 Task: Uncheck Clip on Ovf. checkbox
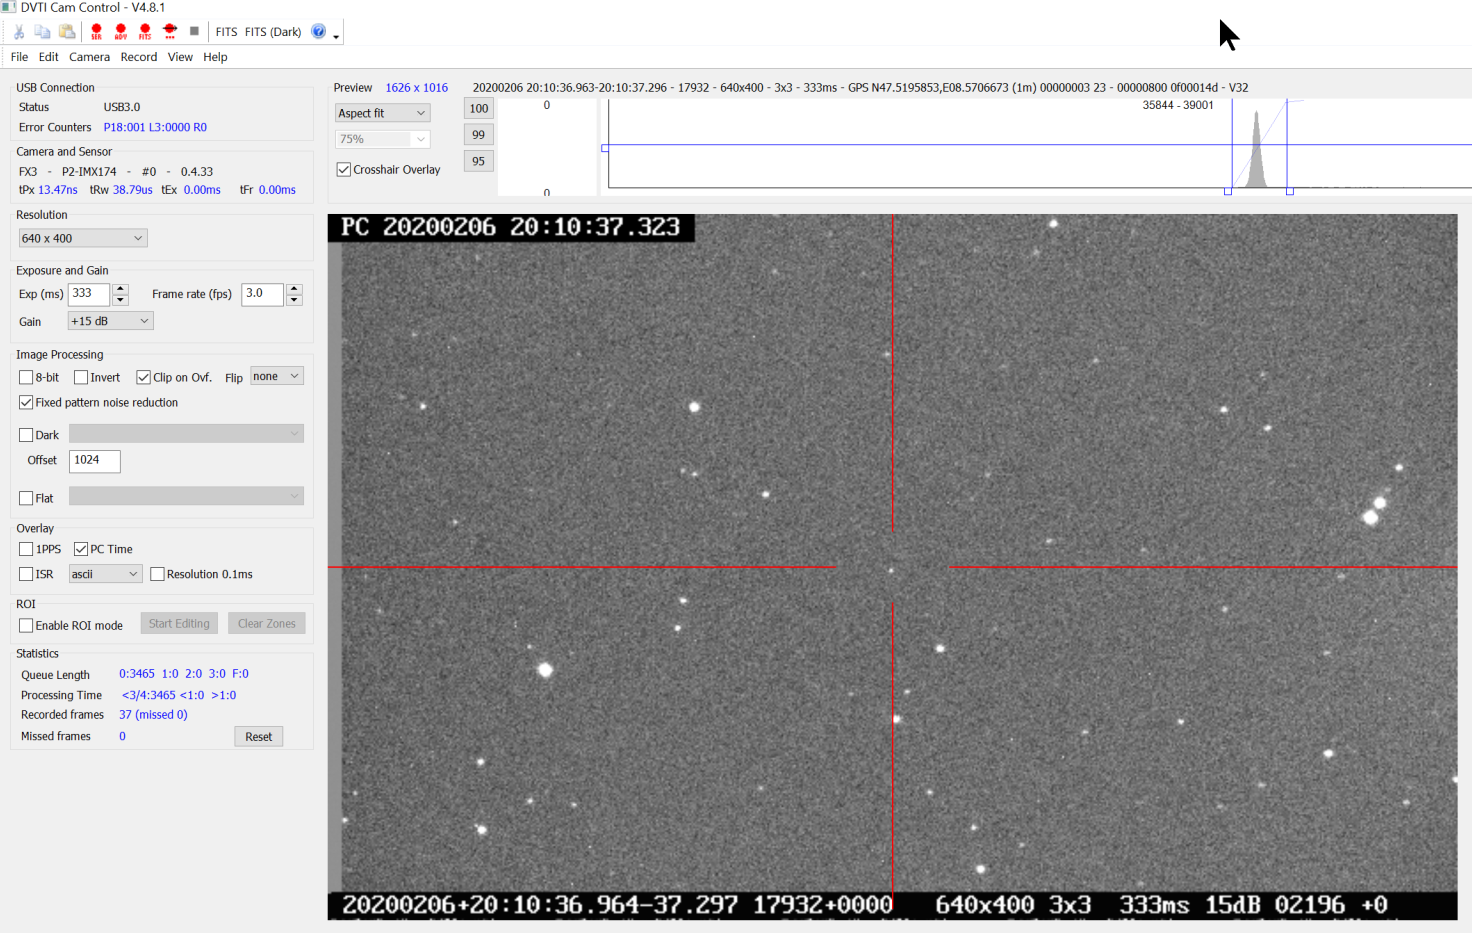(143, 378)
